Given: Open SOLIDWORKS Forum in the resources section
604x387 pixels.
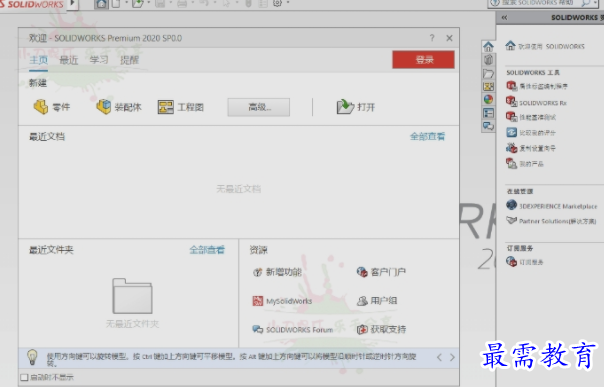Looking at the screenshot, I should click(292, 330).
